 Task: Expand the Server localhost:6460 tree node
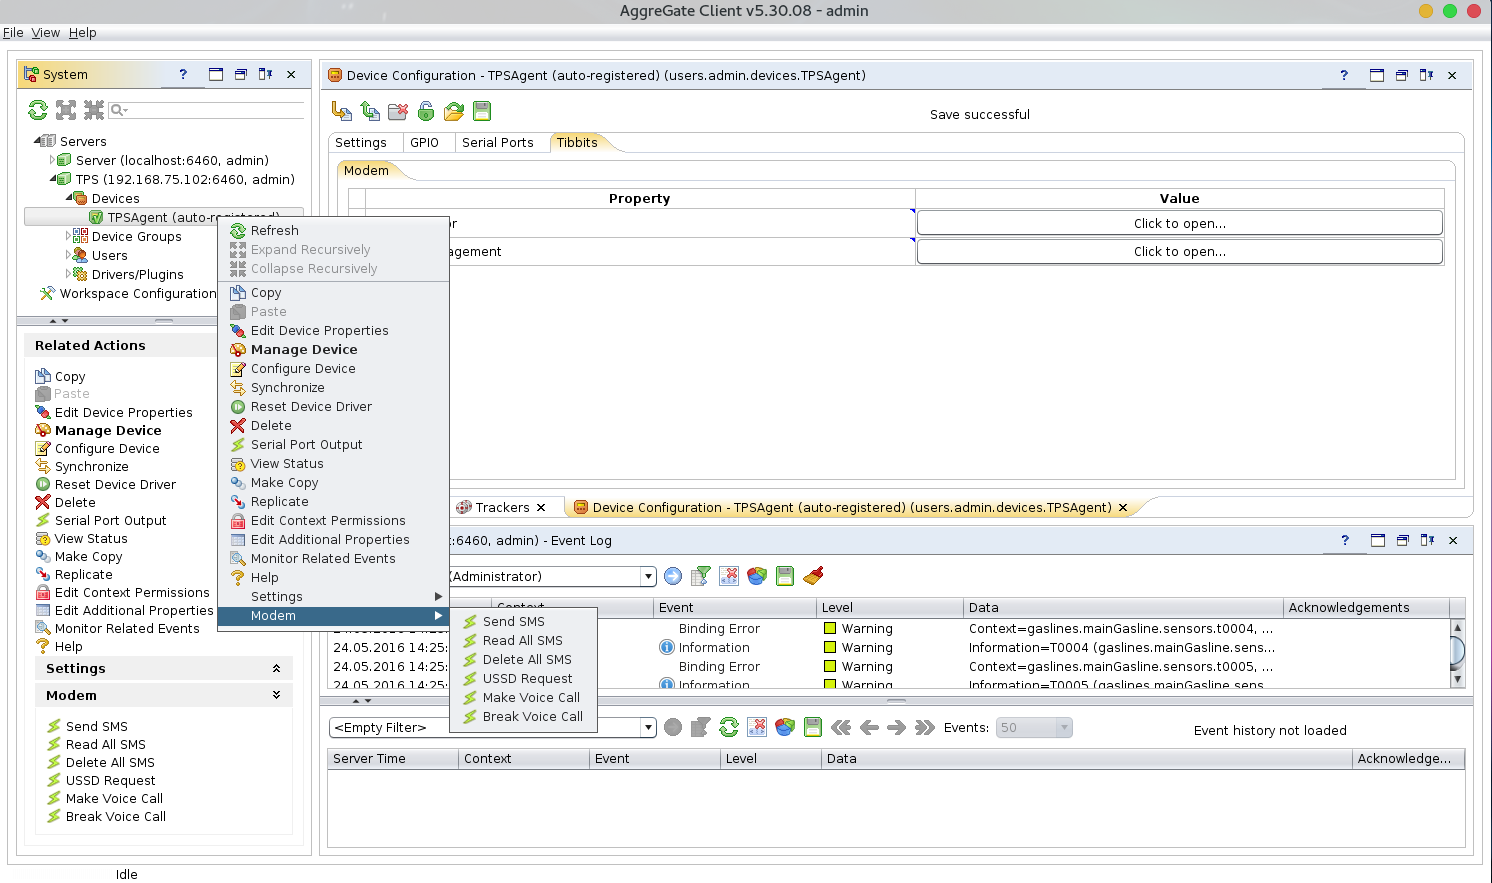click(53, 160)
